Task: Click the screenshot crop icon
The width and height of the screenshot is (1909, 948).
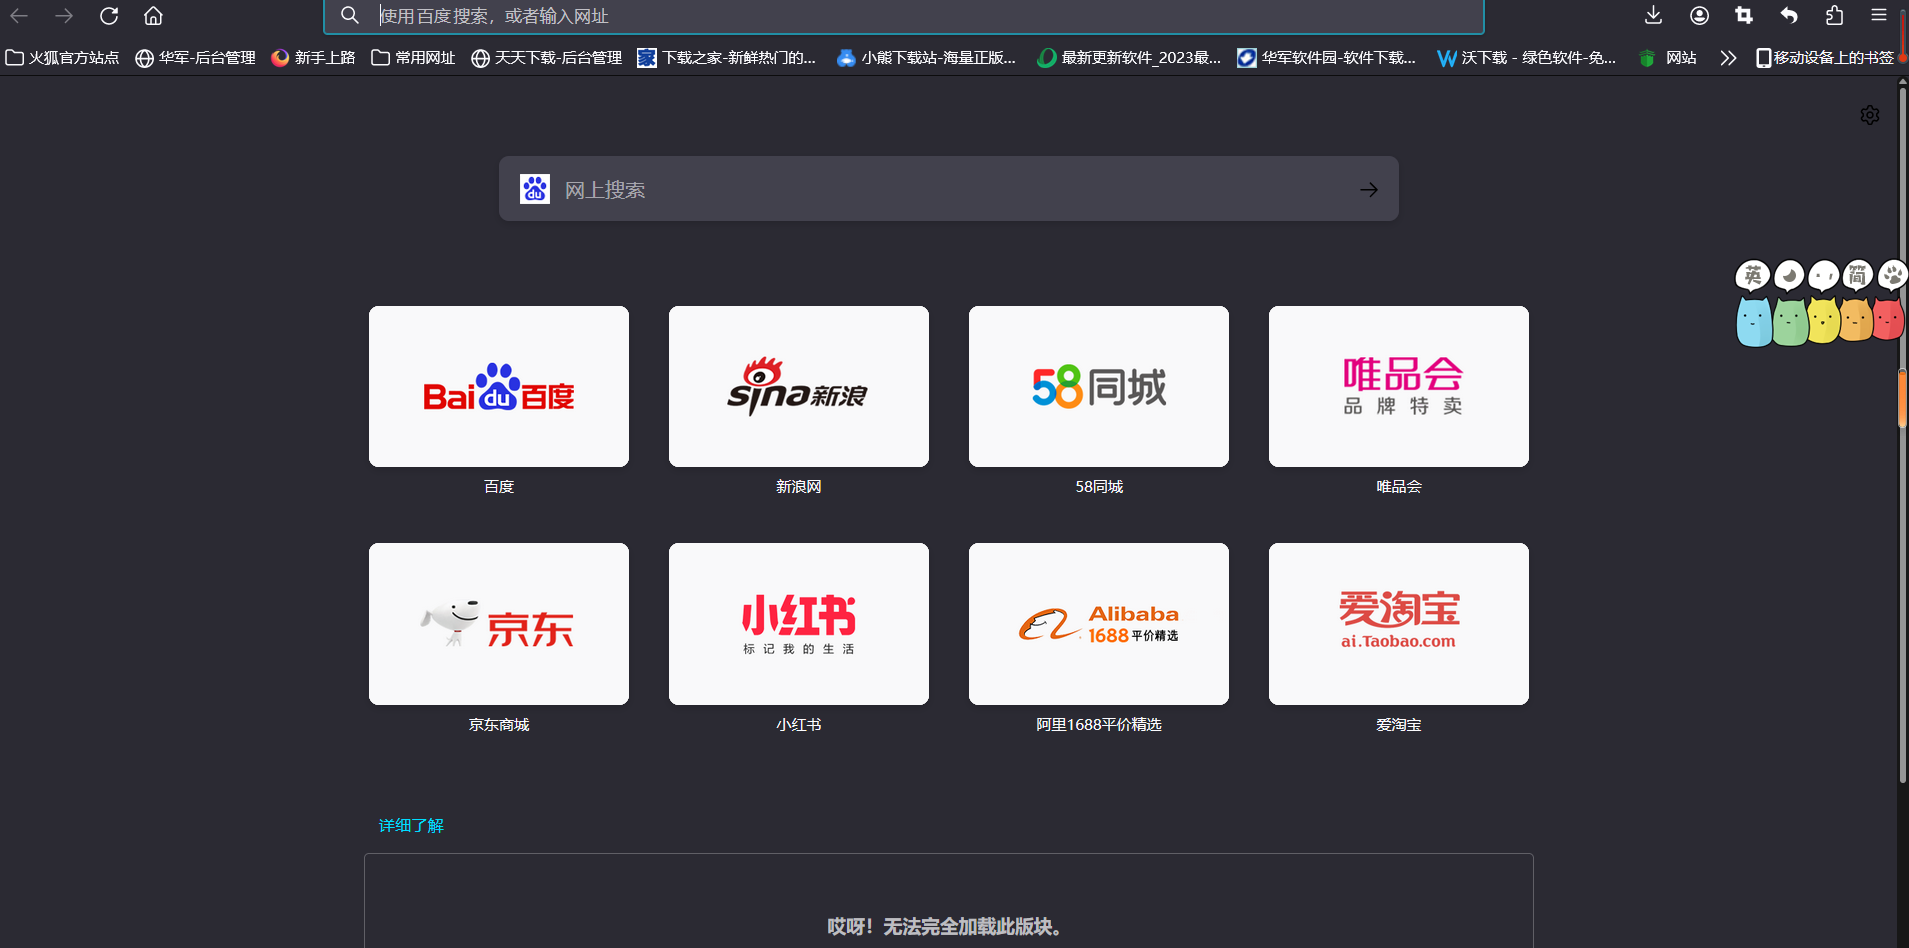Action: pyautogui.click(x=1744, y=15)
